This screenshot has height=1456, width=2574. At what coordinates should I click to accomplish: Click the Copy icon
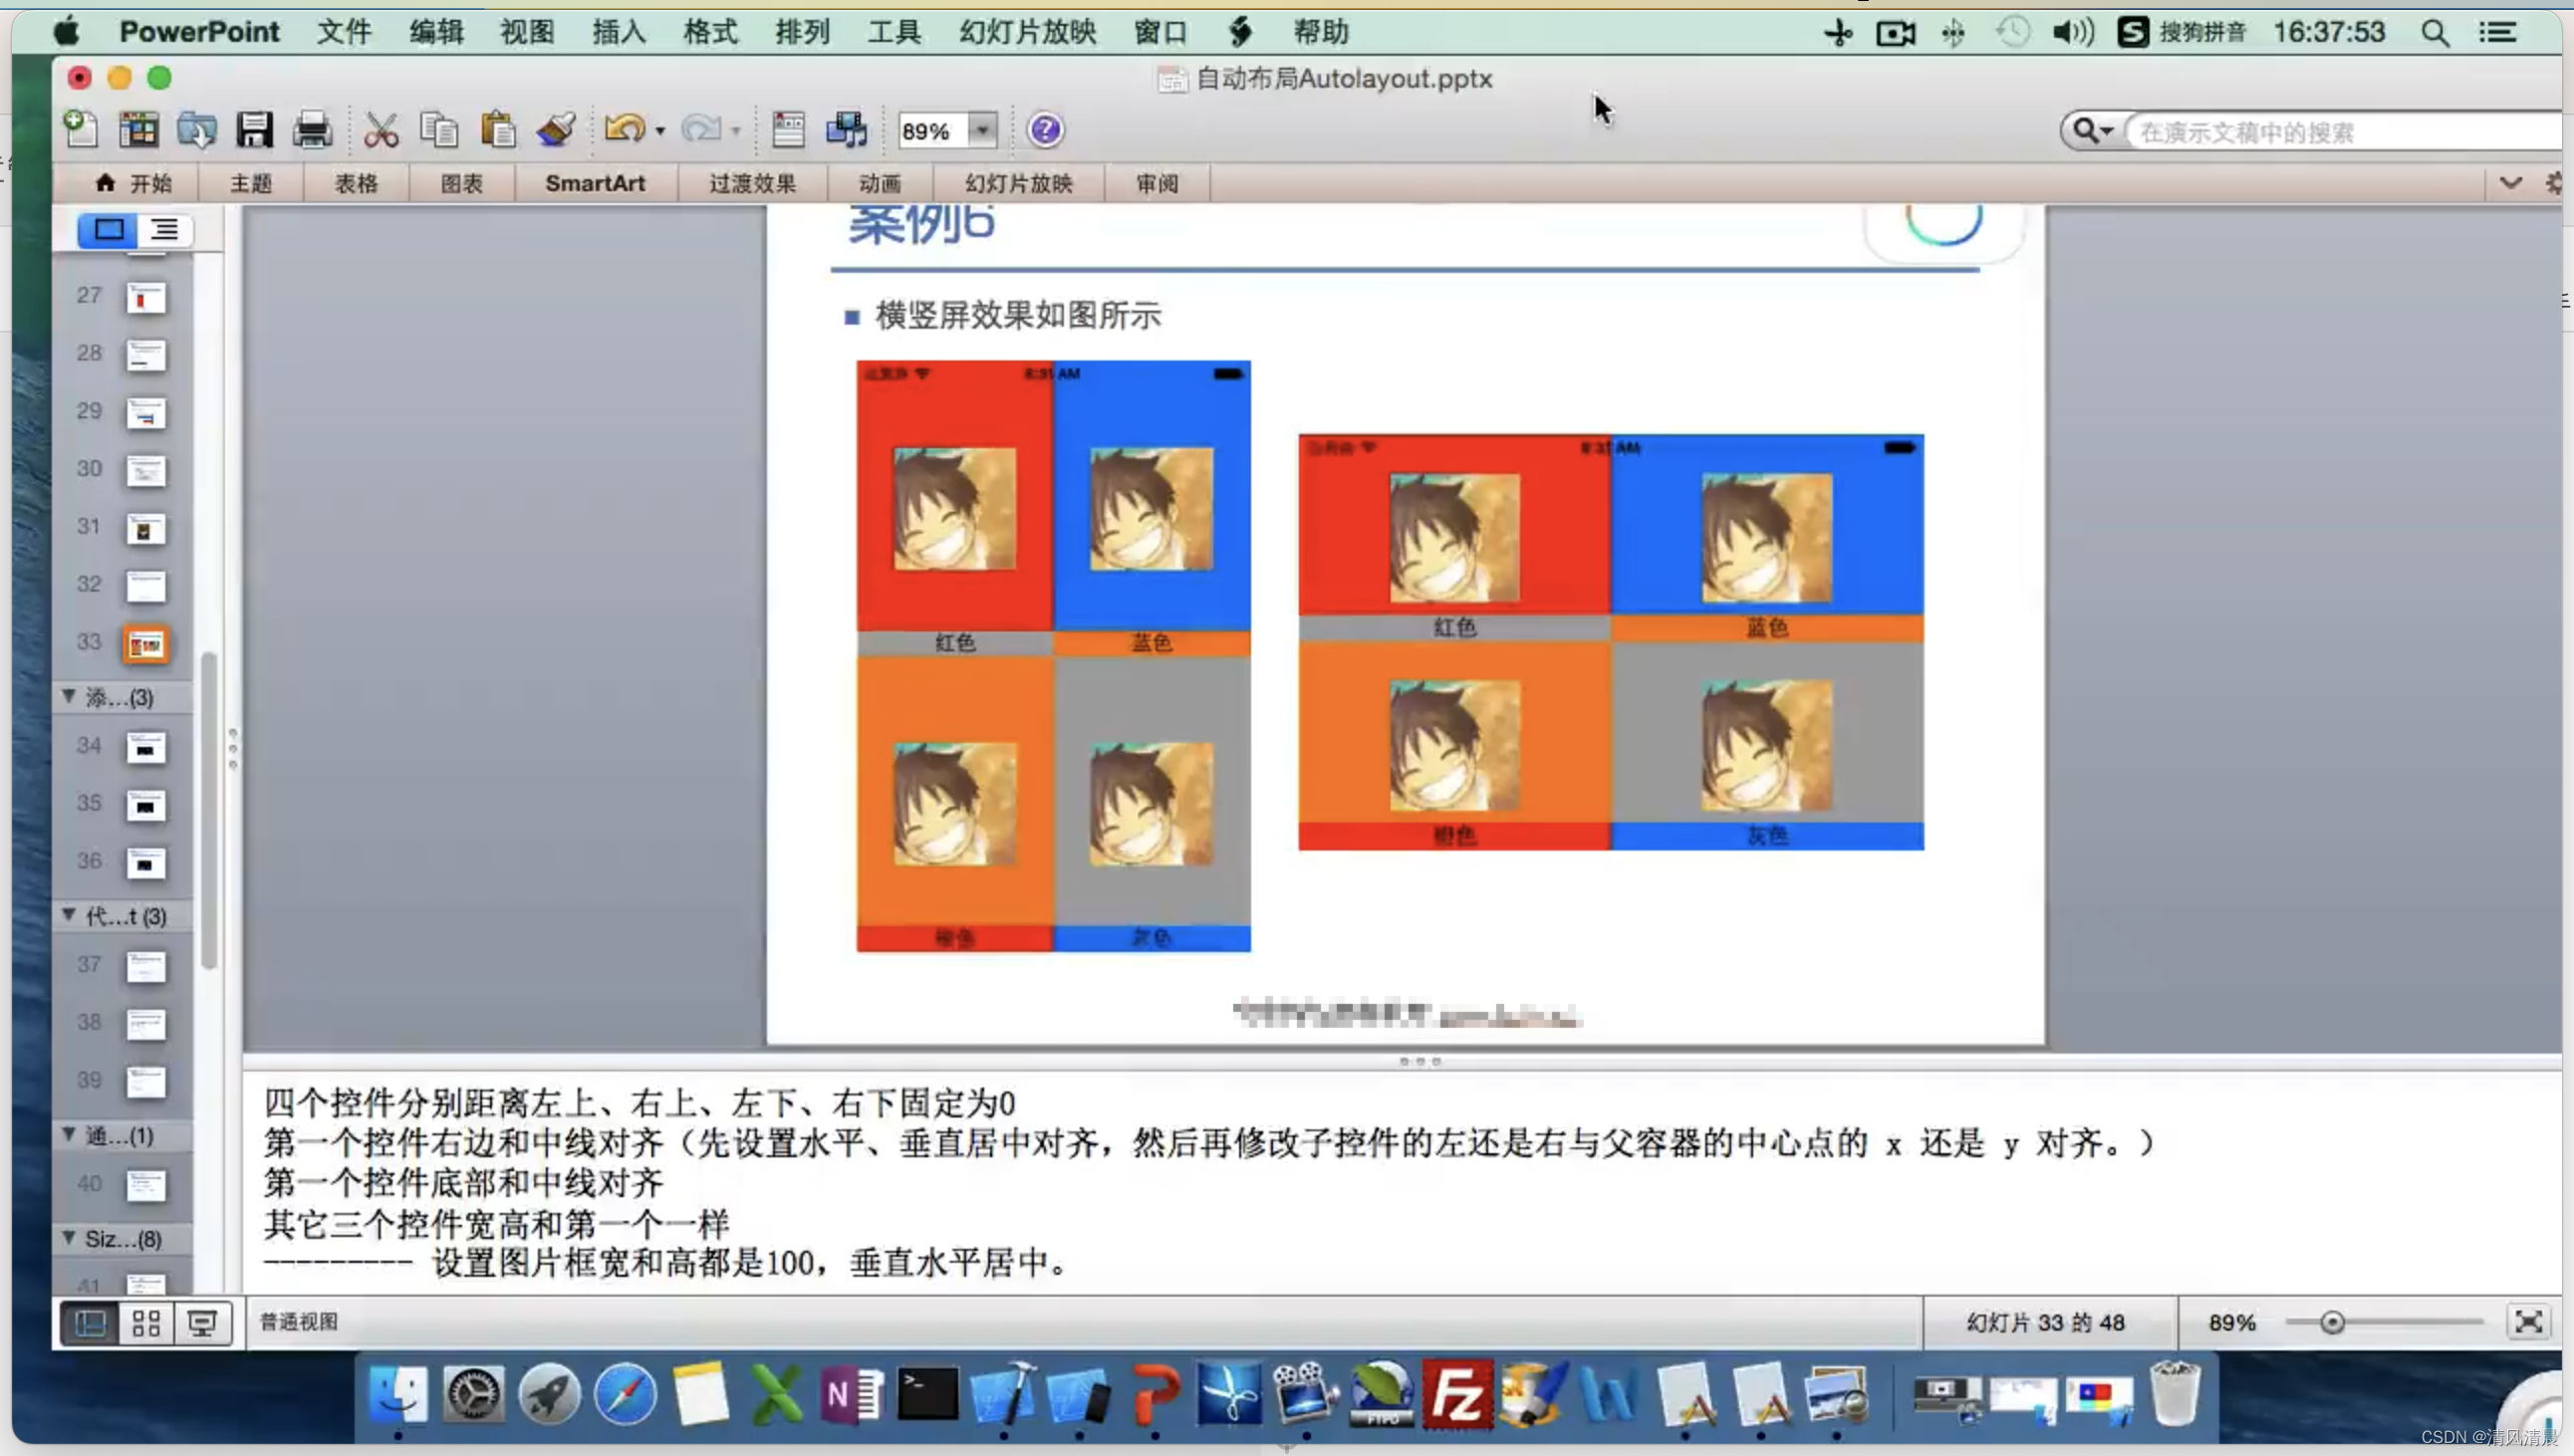[439, 130]
